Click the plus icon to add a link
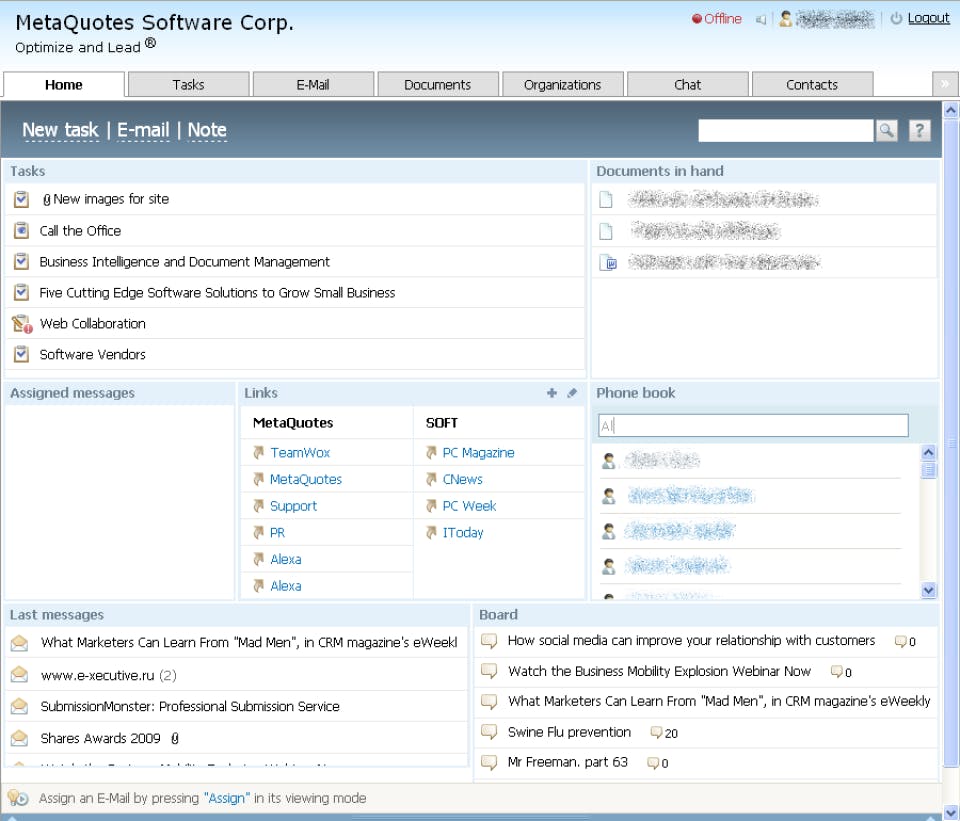Viewport: 960px width, 821px height. tap(552, 393)
